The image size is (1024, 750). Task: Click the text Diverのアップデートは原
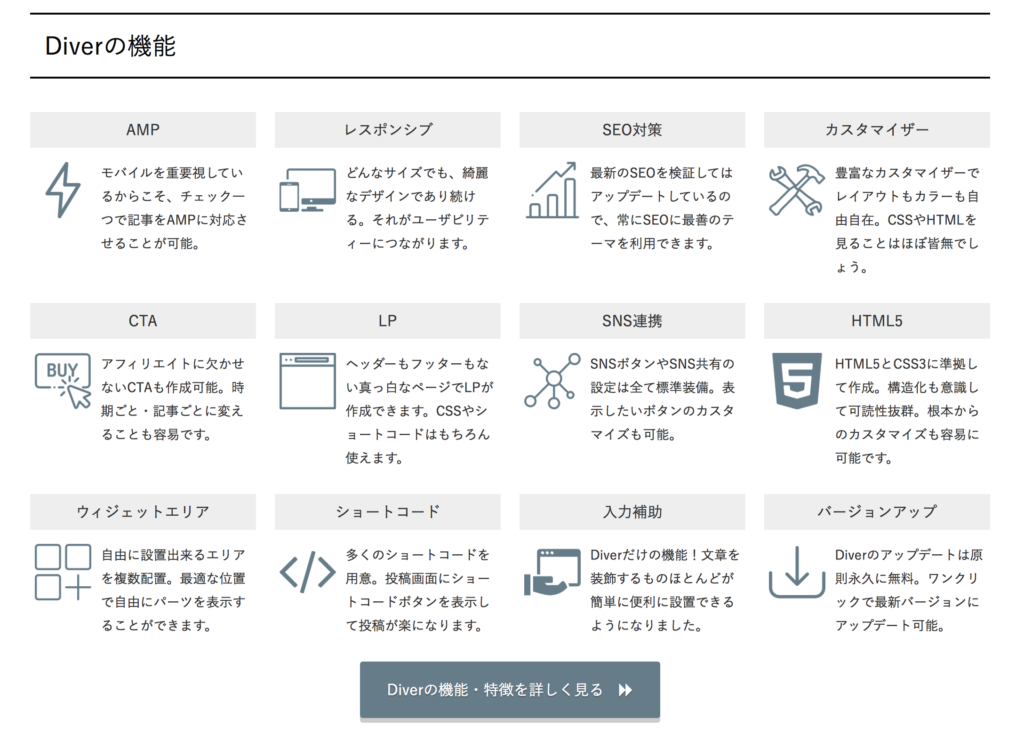(x=908, y=555)
